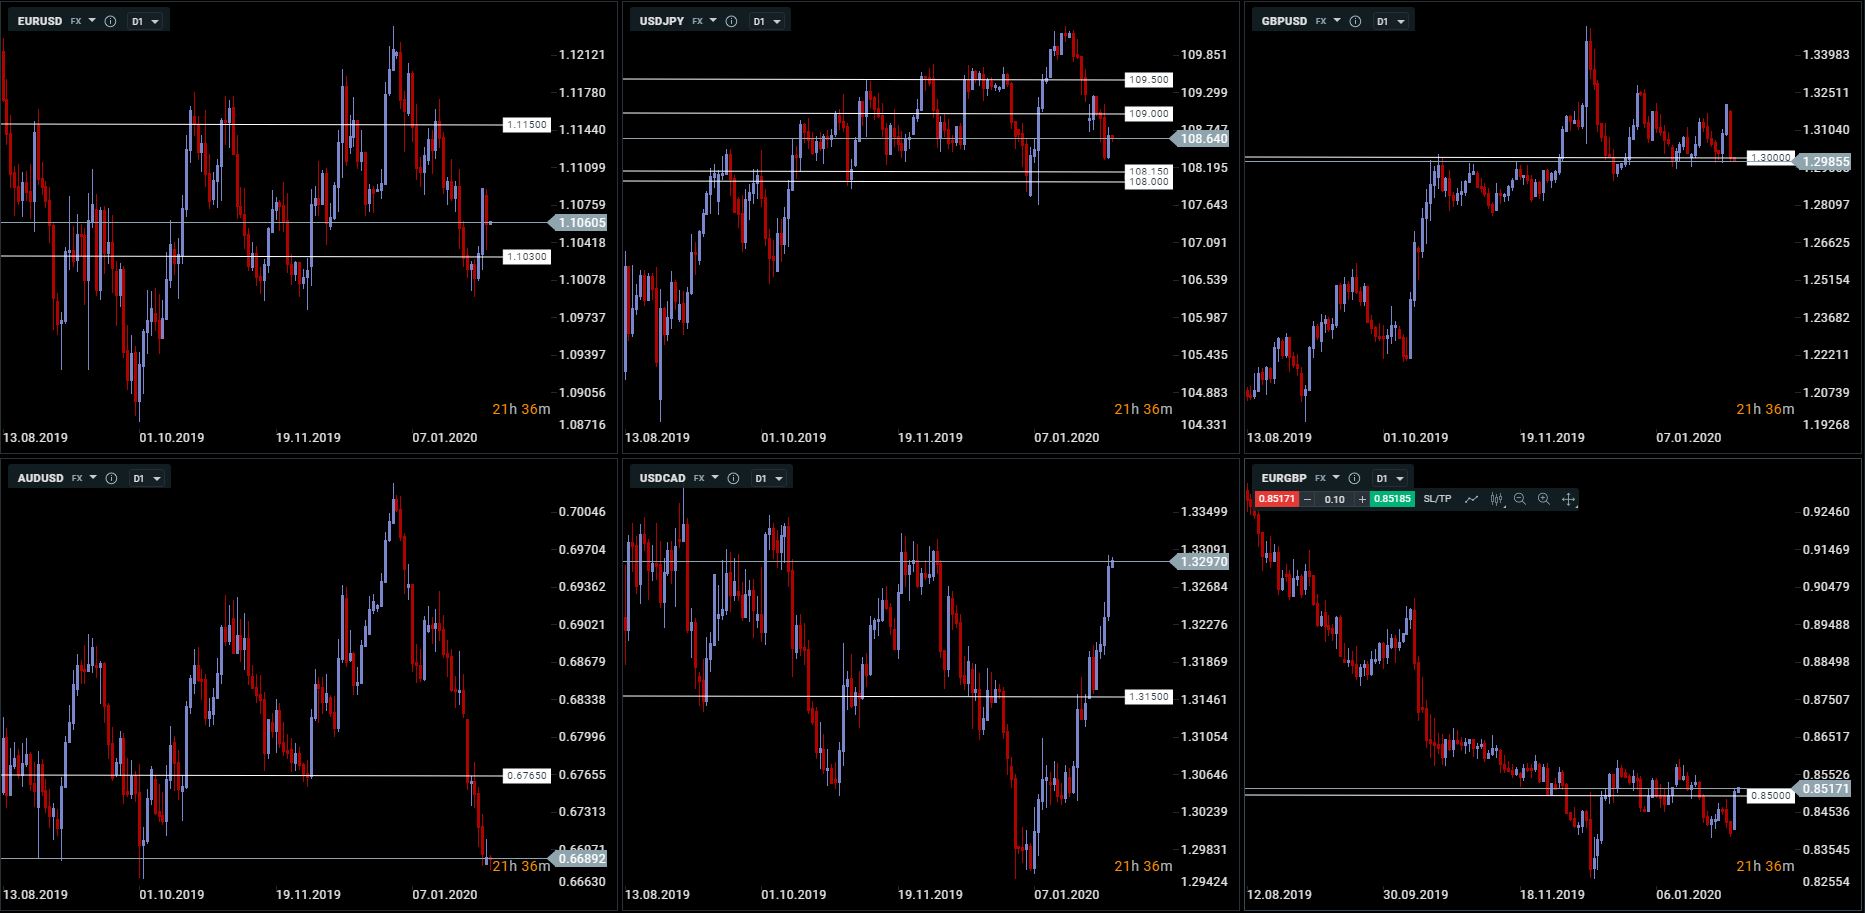The height and width of the screenshot is (913, 1865).
Task: Click the EURGBP volume field showing 0.10
Action: 1334,499
